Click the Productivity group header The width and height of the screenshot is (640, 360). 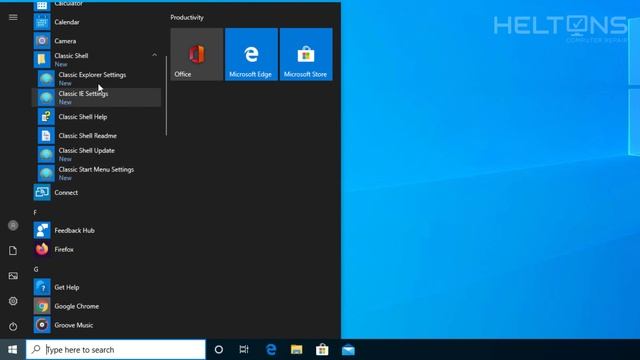tap(187, 18)
